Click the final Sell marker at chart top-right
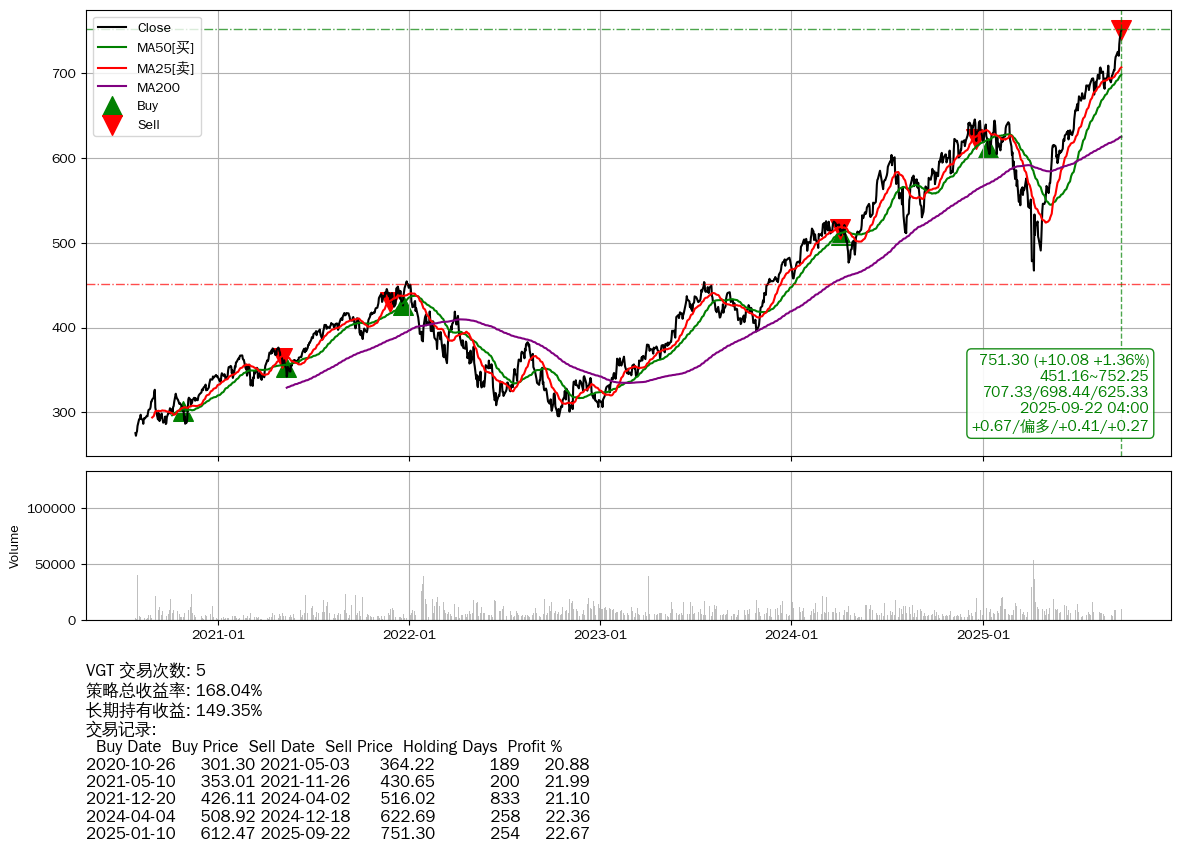 coord(1121,30)
